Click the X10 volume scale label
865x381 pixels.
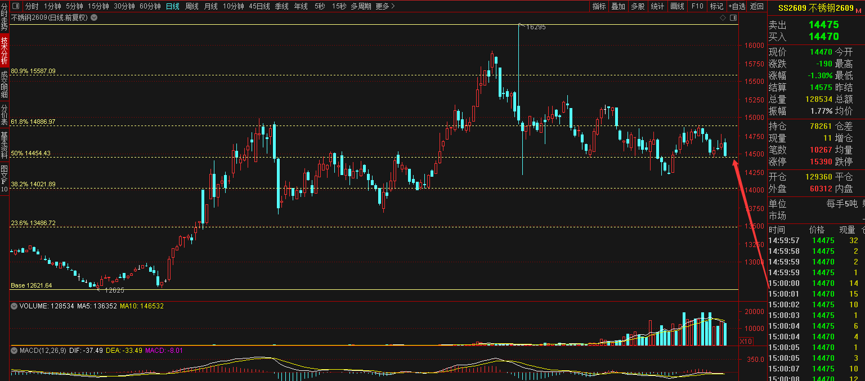[746, 341]
